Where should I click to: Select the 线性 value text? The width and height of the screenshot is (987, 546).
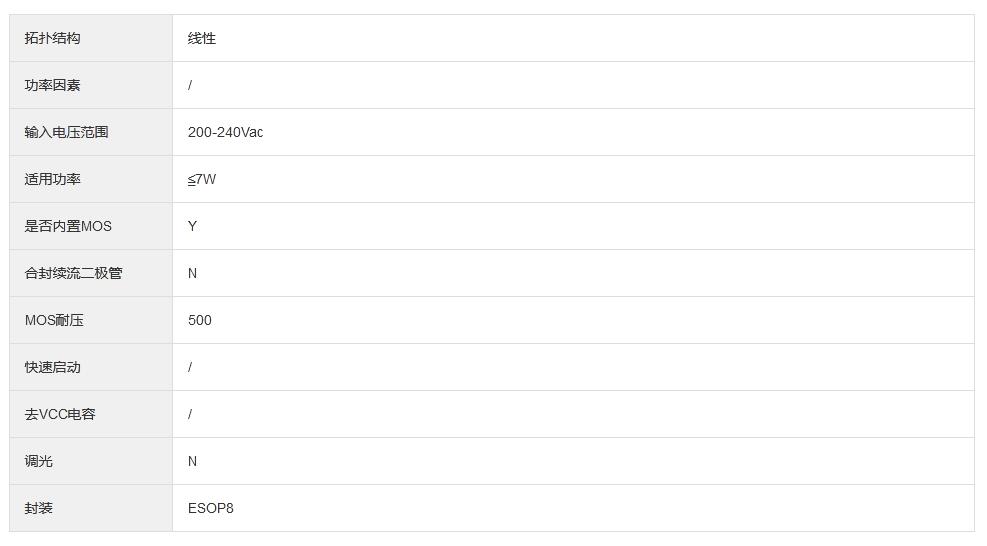202,38
